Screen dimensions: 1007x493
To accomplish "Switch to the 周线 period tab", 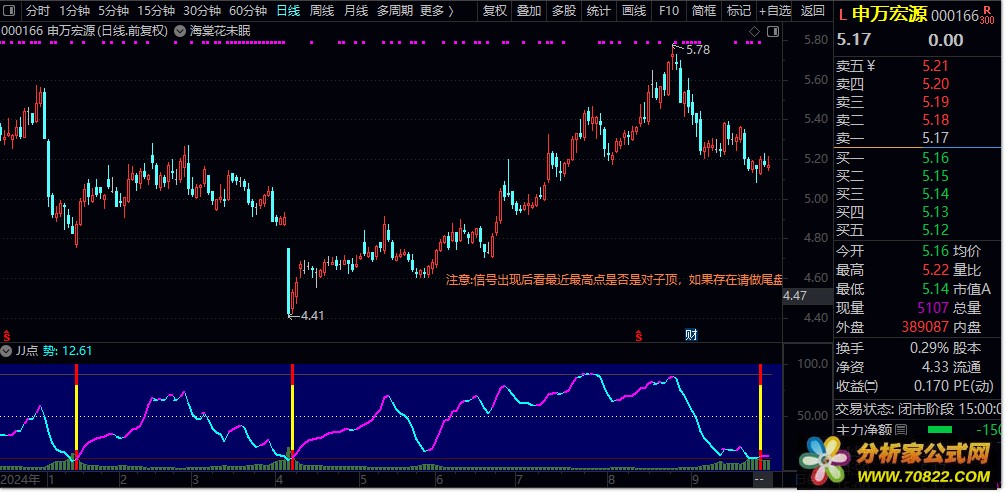I will pyautogui.click(x=321, y=11).
